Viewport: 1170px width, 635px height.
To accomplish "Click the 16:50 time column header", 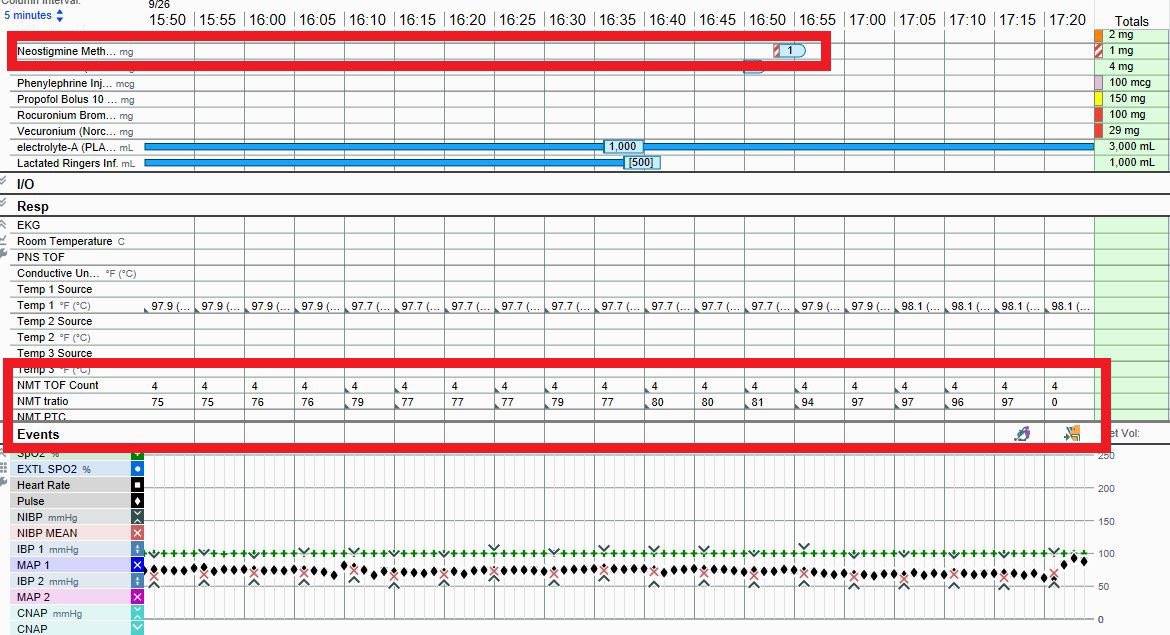I will point(768,20).
